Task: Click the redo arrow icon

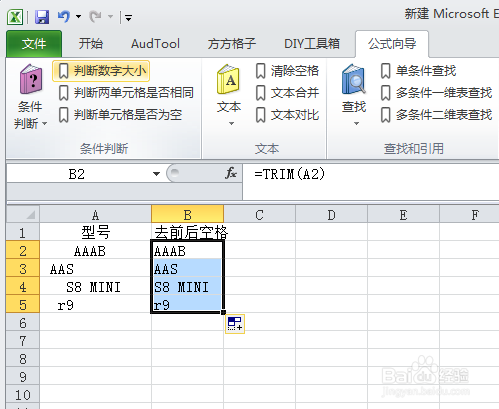Action: 95,16
